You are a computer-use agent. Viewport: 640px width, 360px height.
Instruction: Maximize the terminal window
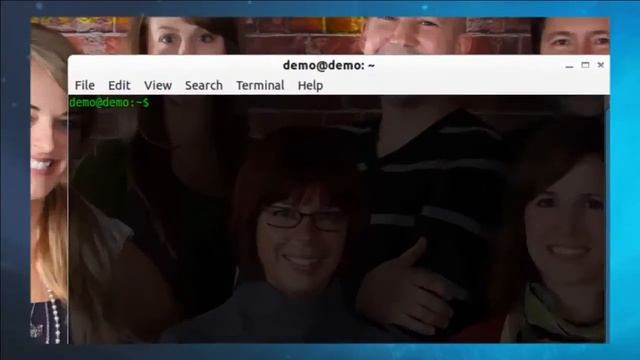(585, 65)
